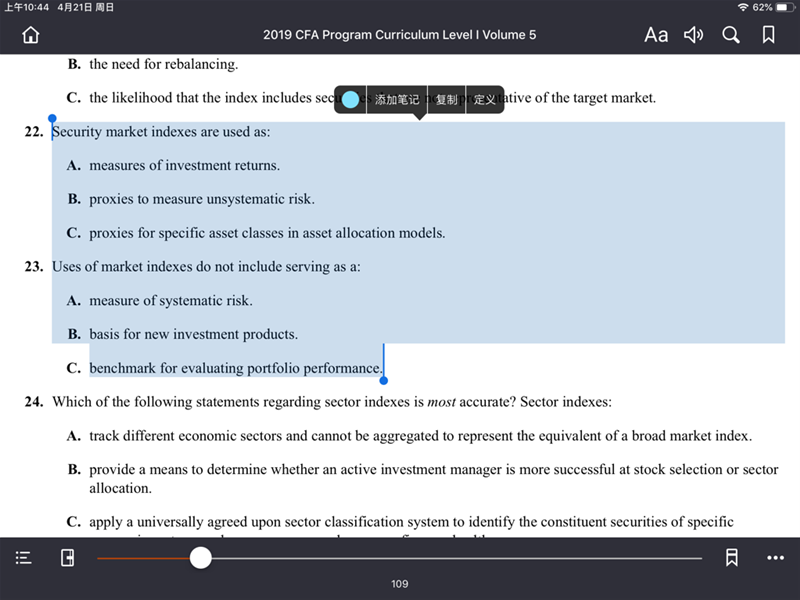Choose 添加笔记 to add a note
Screen dimensions: 800x600
pos(397,99)
